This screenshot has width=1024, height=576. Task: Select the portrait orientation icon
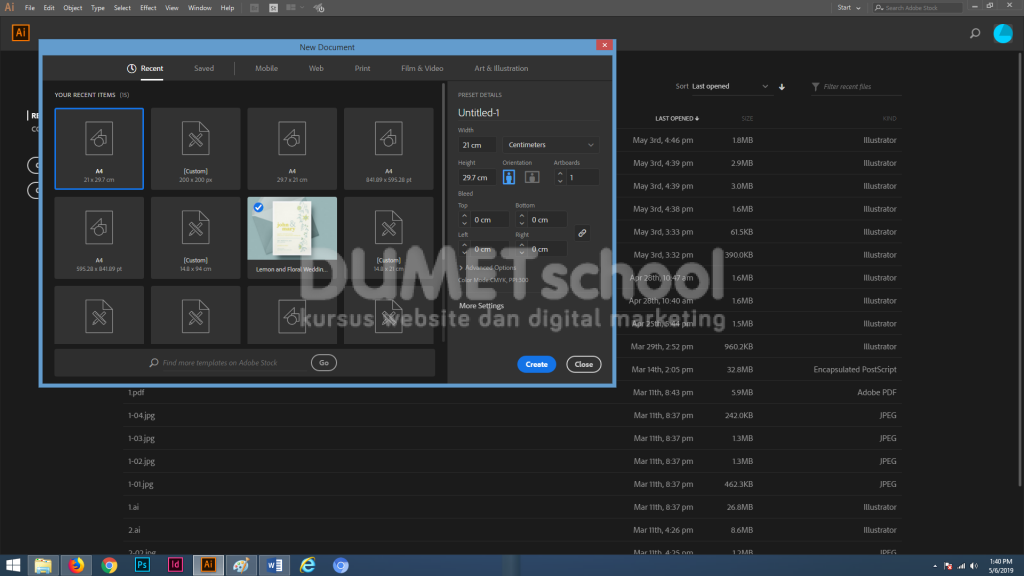click(509, 177)
